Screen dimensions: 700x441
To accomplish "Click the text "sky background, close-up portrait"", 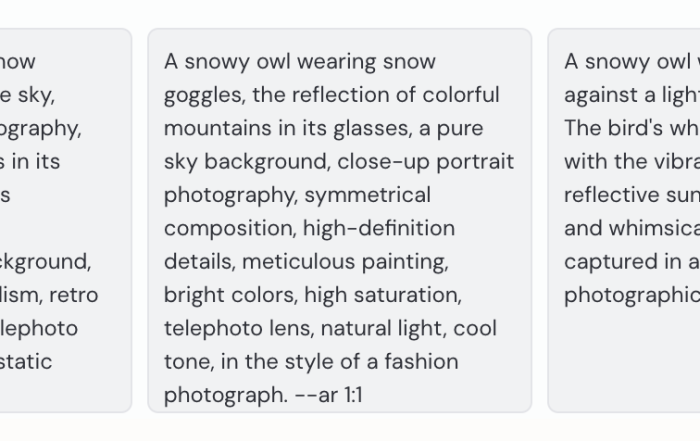I will click(339, 162).
